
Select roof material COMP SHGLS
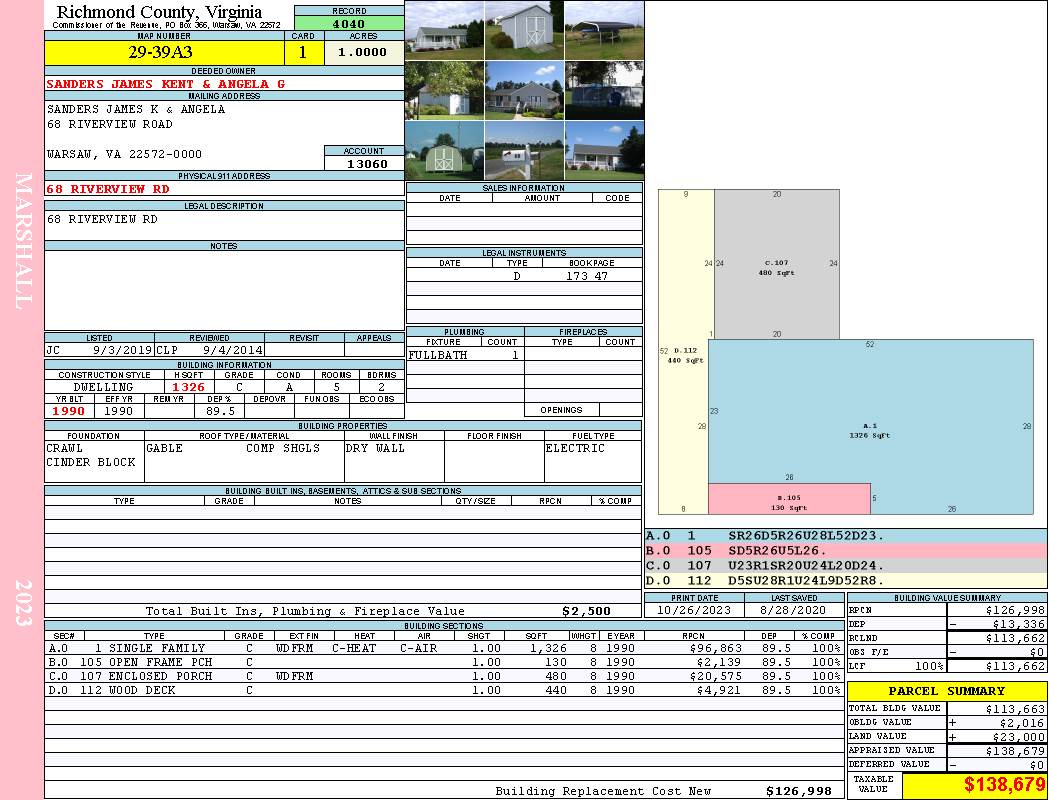tap(283, 448)
